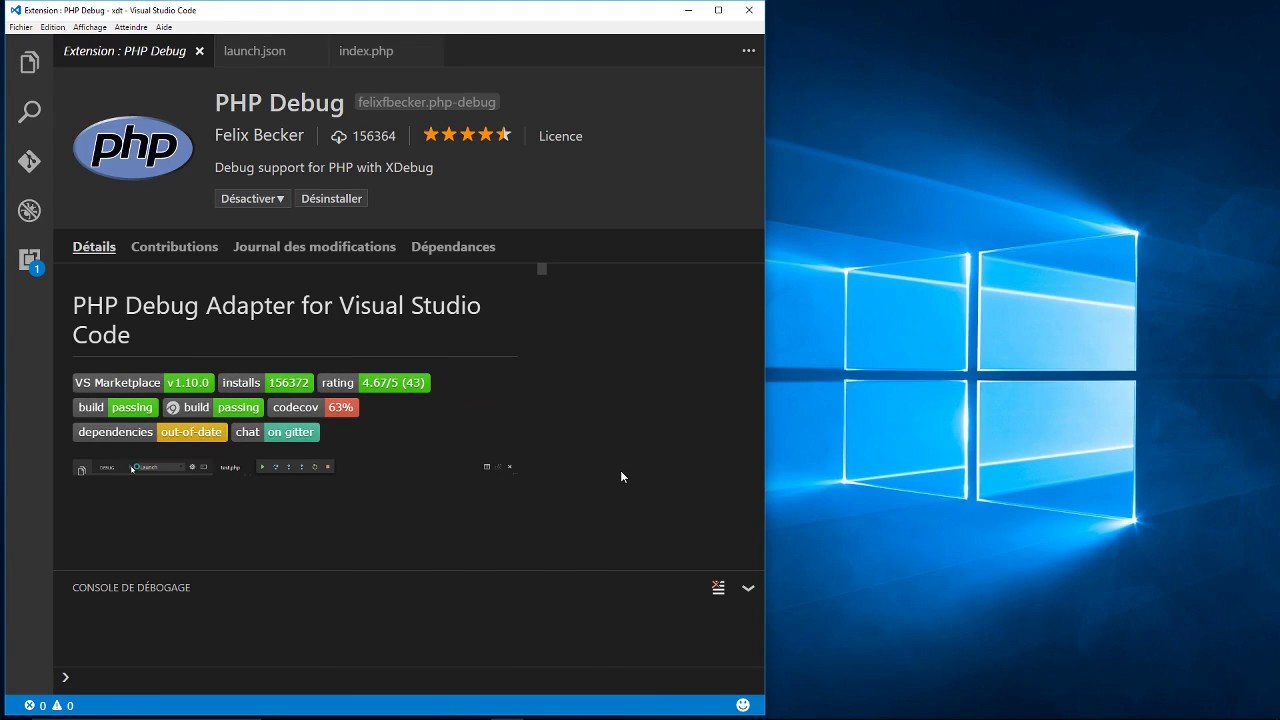Click the debug console input prompt
This screenshot has width=1280, height=720.
(x=410, y=677)
